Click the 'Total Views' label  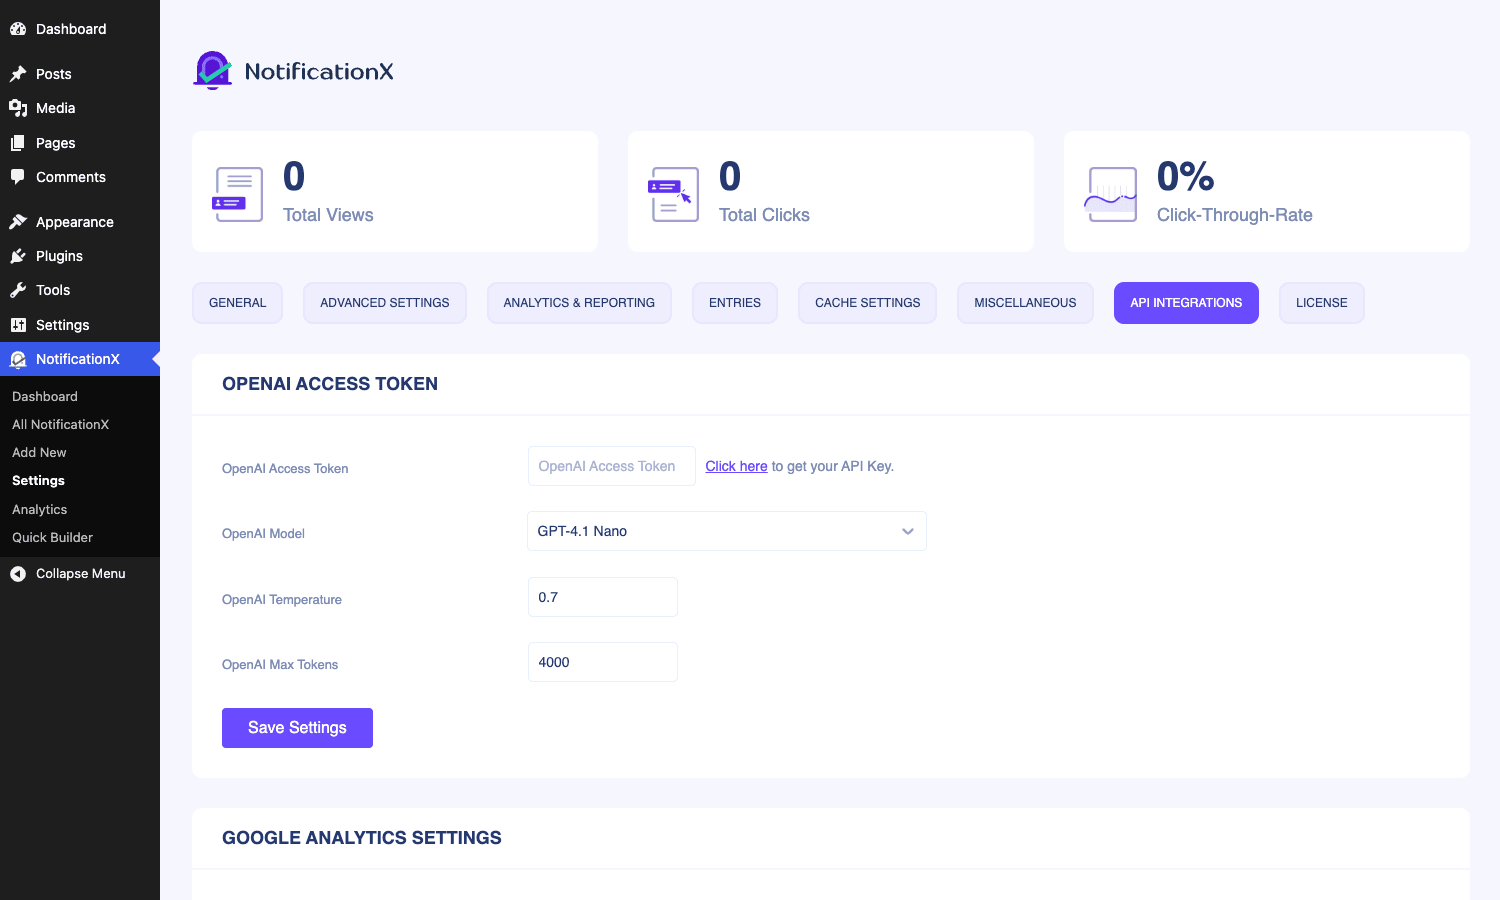tap(328, 215)
